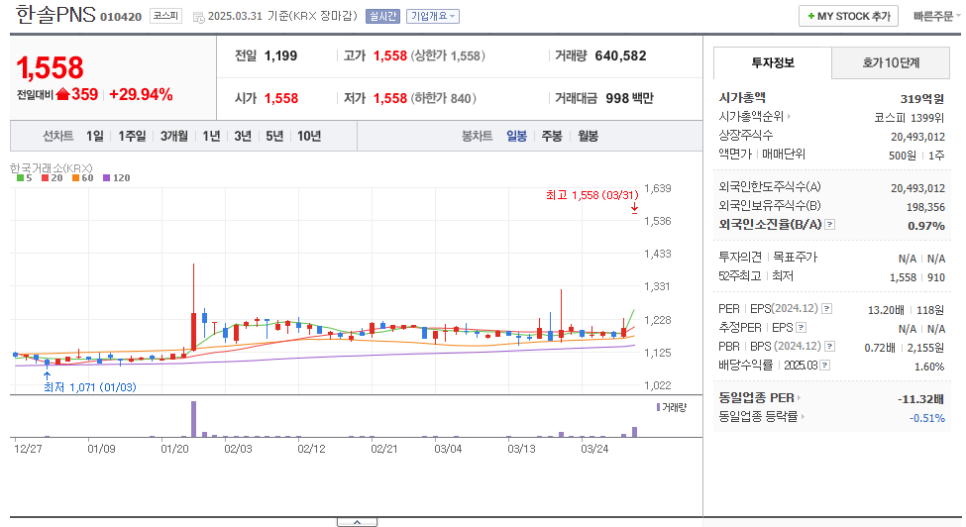The height and width of the screenshot is (527, 966).
Task: Click the 실시간 badge button
Action: click(383, 17)
